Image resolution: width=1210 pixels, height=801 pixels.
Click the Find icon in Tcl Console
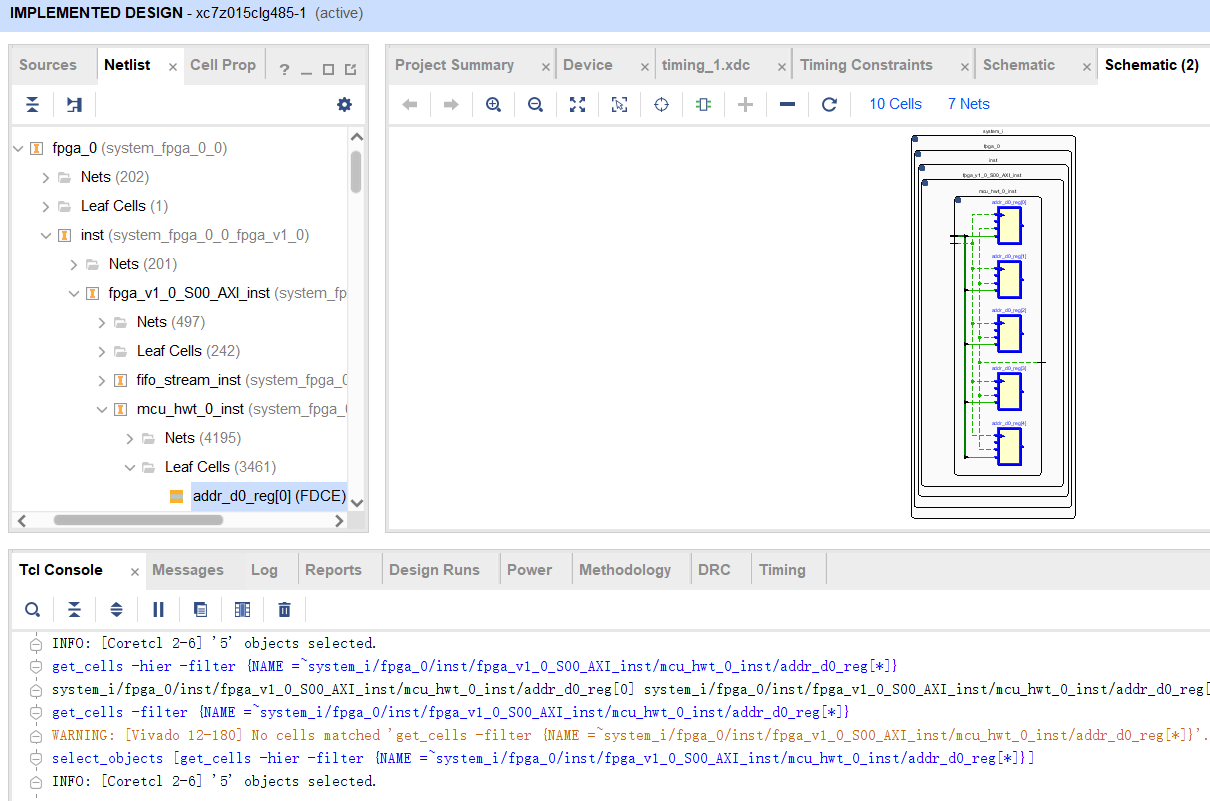pyautogui.click(x=32, y=609)
